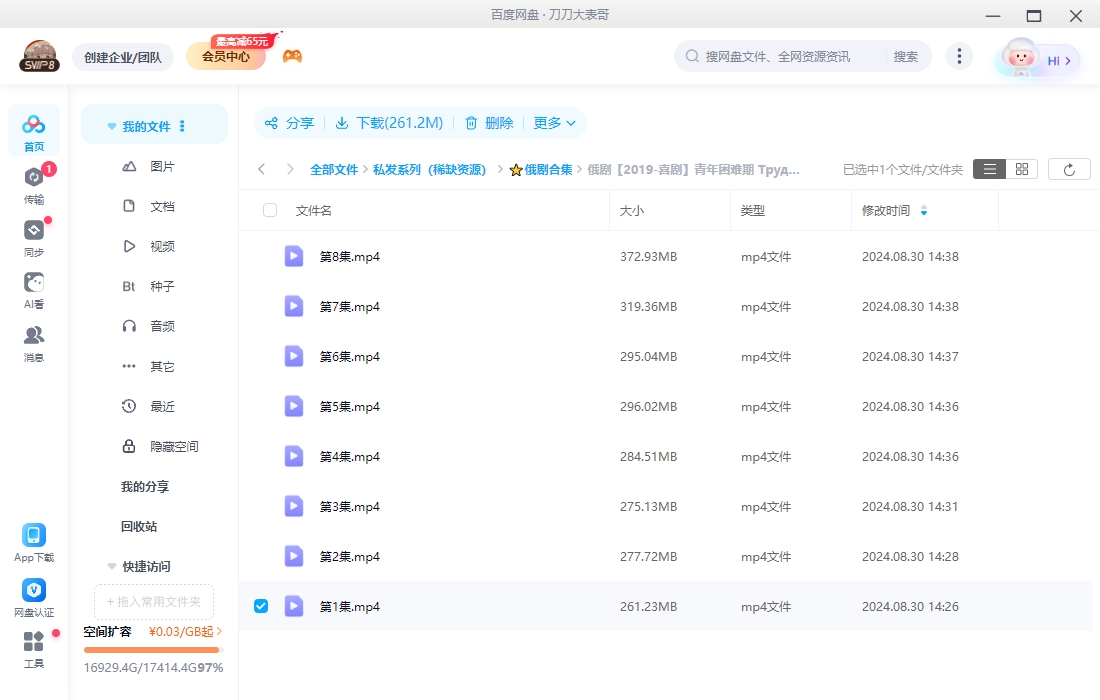Collapse the 我的文件 tree section

click(x=112, y=127)
